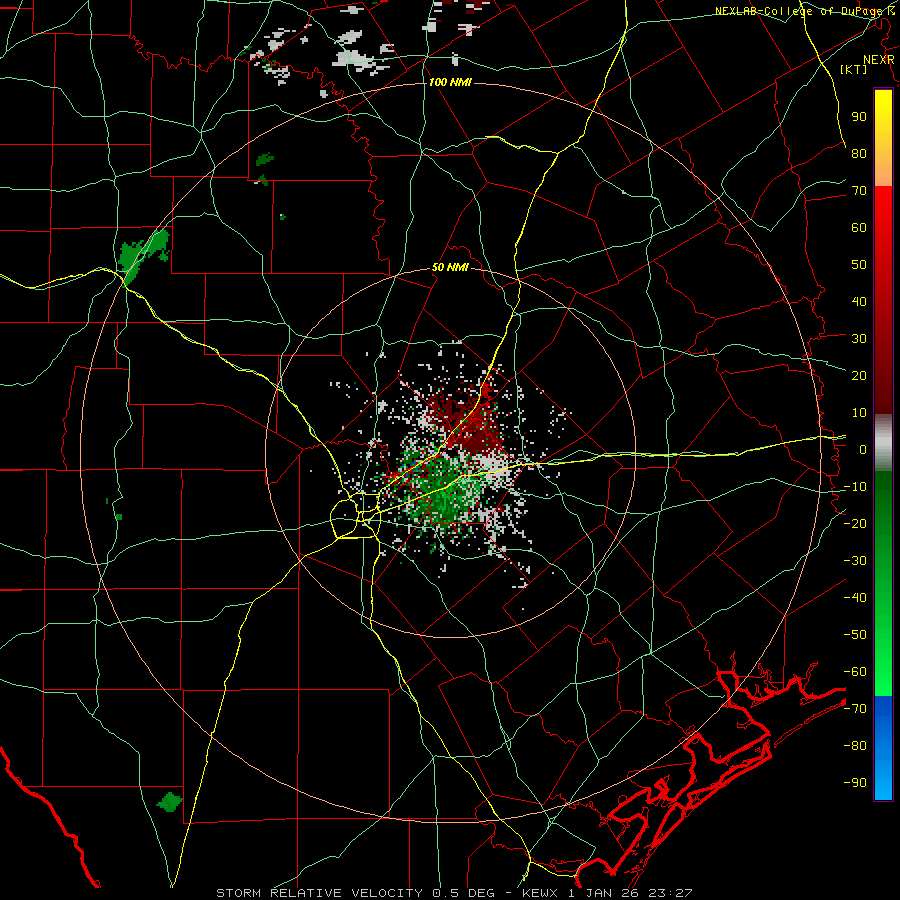Click the 30 value on the velocity scale
Screen dimensions: 900x900
pyautogui.click(x=859, y=339)
